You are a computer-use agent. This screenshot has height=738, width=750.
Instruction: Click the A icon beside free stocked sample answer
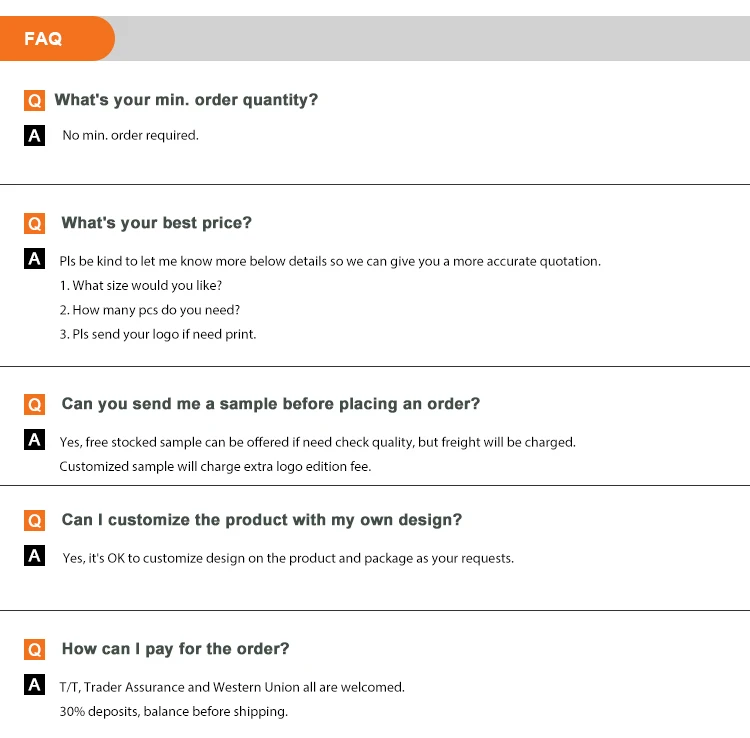coord(35,440)
